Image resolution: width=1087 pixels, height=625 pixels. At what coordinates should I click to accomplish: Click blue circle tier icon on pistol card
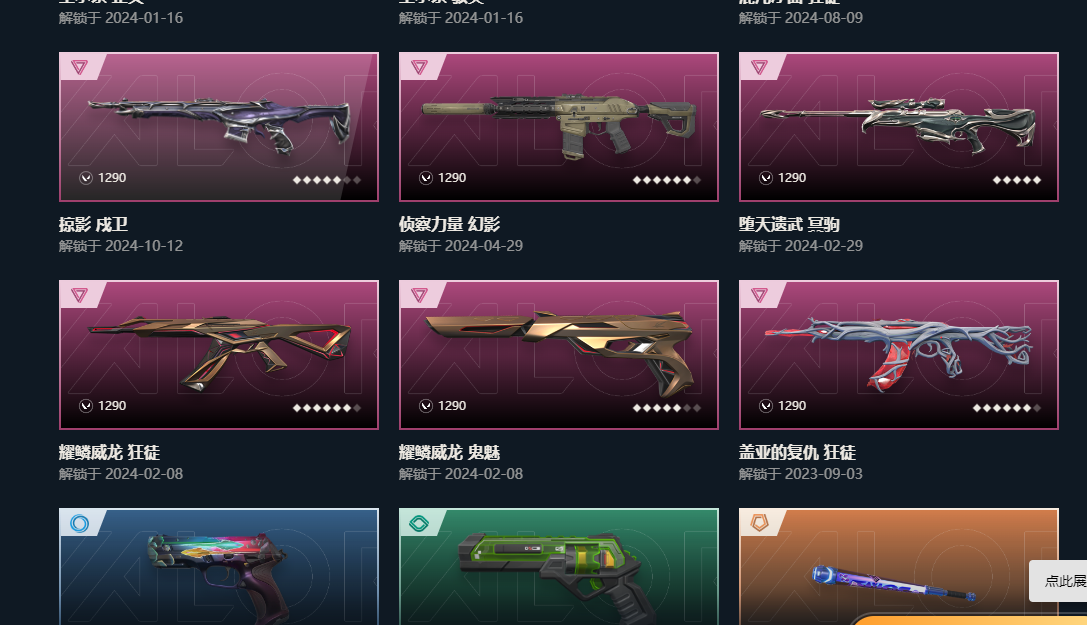click(x=79, y=523)
